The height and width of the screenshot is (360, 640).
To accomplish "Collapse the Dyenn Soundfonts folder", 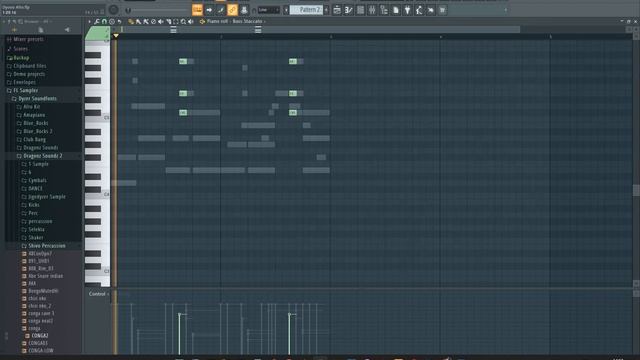I will (37, 99).
